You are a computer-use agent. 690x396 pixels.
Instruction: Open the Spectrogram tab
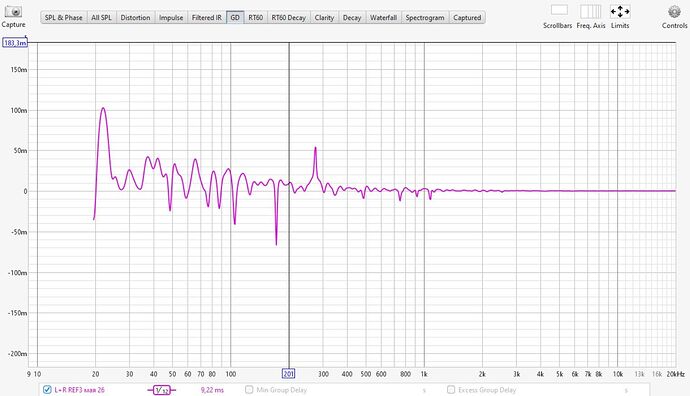(425, 18)
